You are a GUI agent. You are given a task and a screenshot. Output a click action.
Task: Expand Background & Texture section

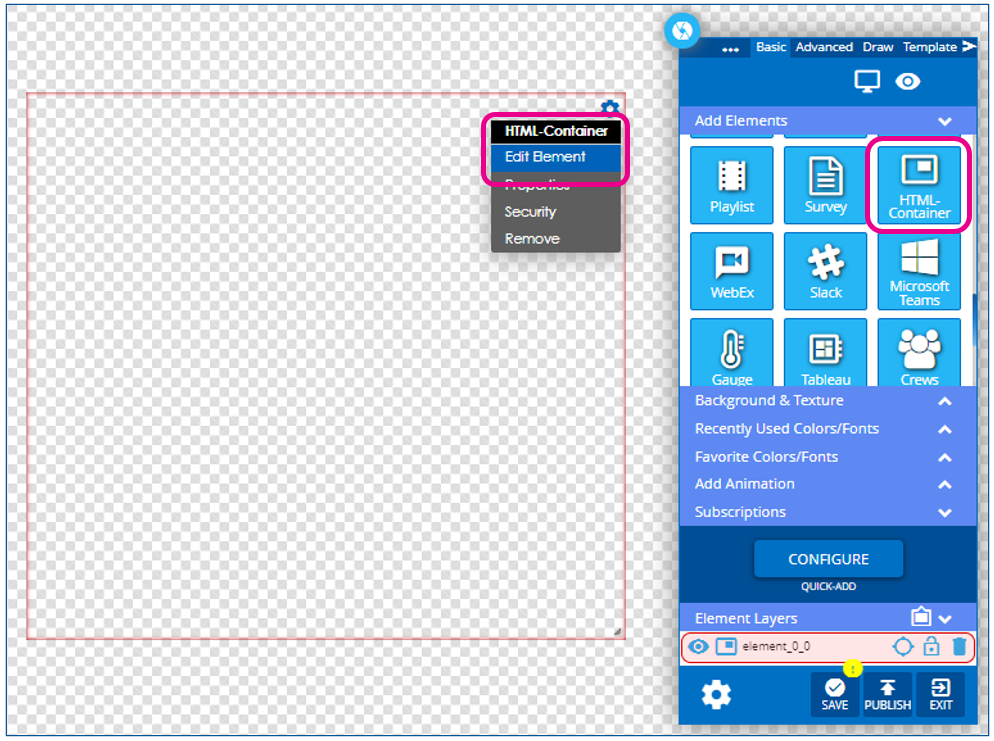[945, 401]
